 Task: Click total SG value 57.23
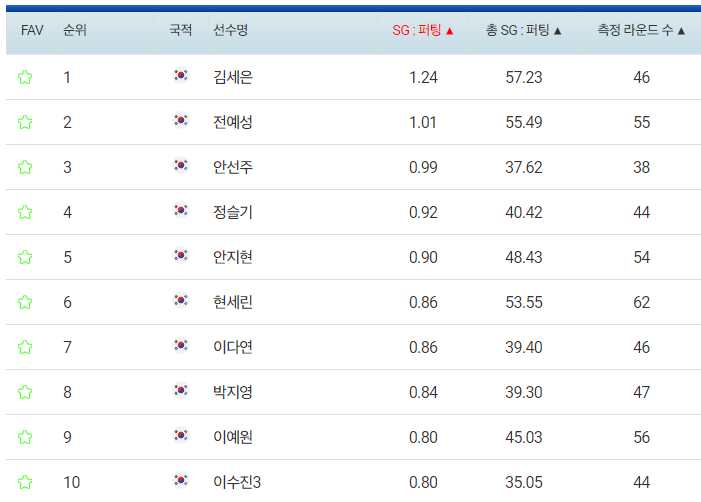point(524,77)
